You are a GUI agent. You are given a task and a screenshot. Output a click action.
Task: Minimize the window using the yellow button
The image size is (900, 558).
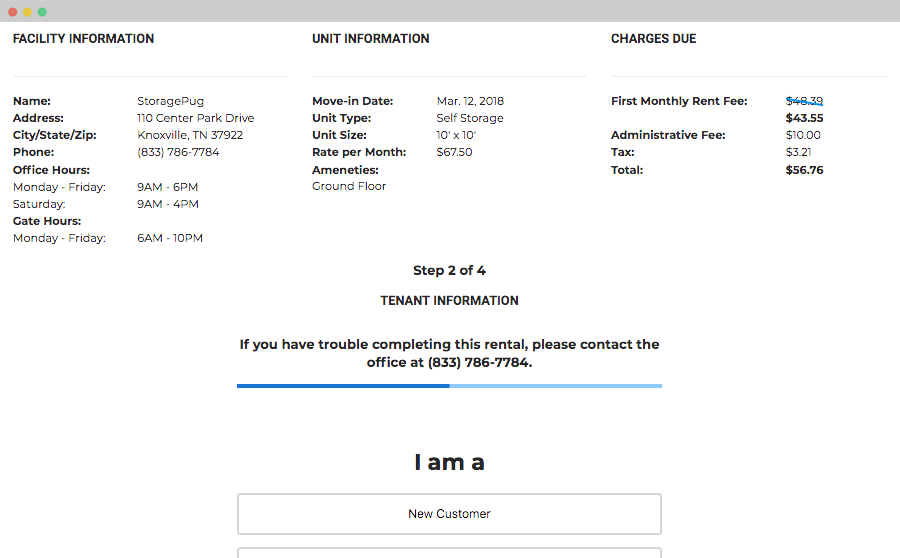[x=28, y=12]
